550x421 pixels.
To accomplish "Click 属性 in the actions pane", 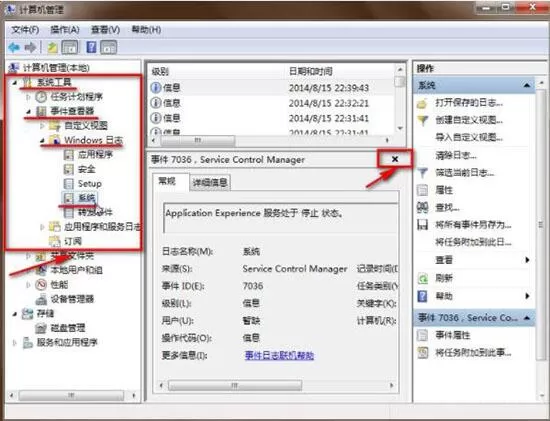I will coord(444,190).
